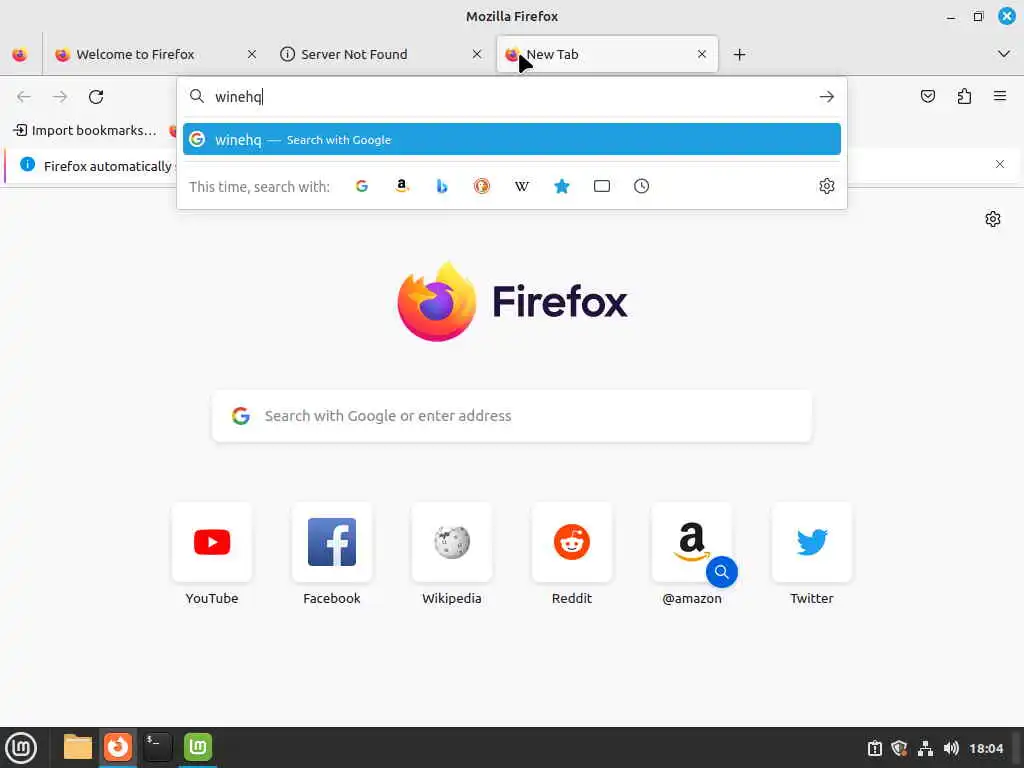Search this time with DuckDuckGo icon
Image resolution: width=1024 pixels, height=768 pixels.
[482, 186]
